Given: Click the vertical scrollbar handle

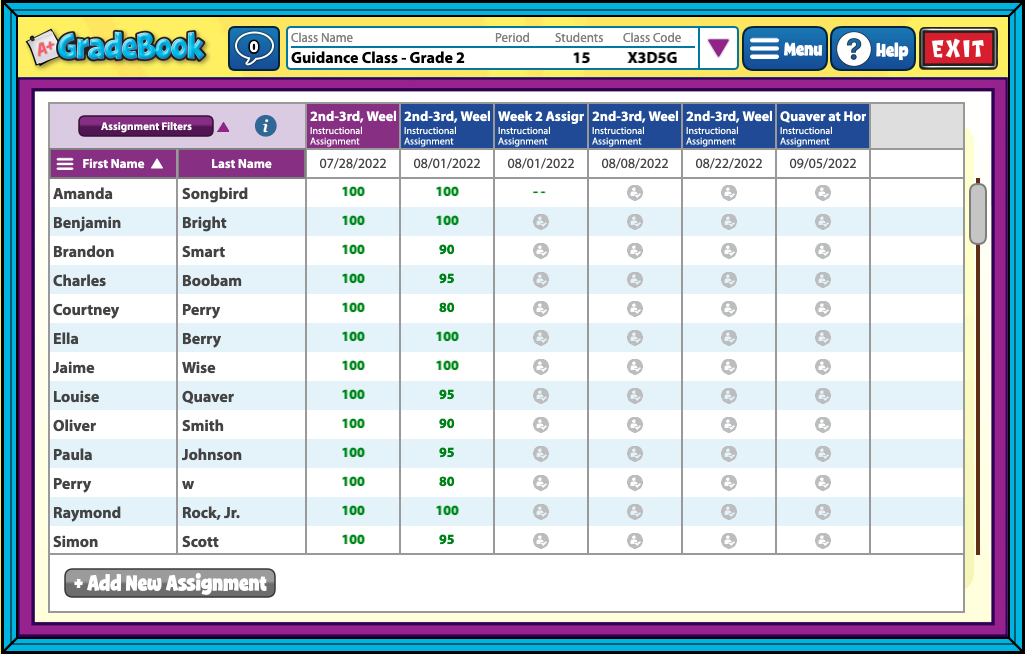Looking at the screenshot, I should 978,214.
